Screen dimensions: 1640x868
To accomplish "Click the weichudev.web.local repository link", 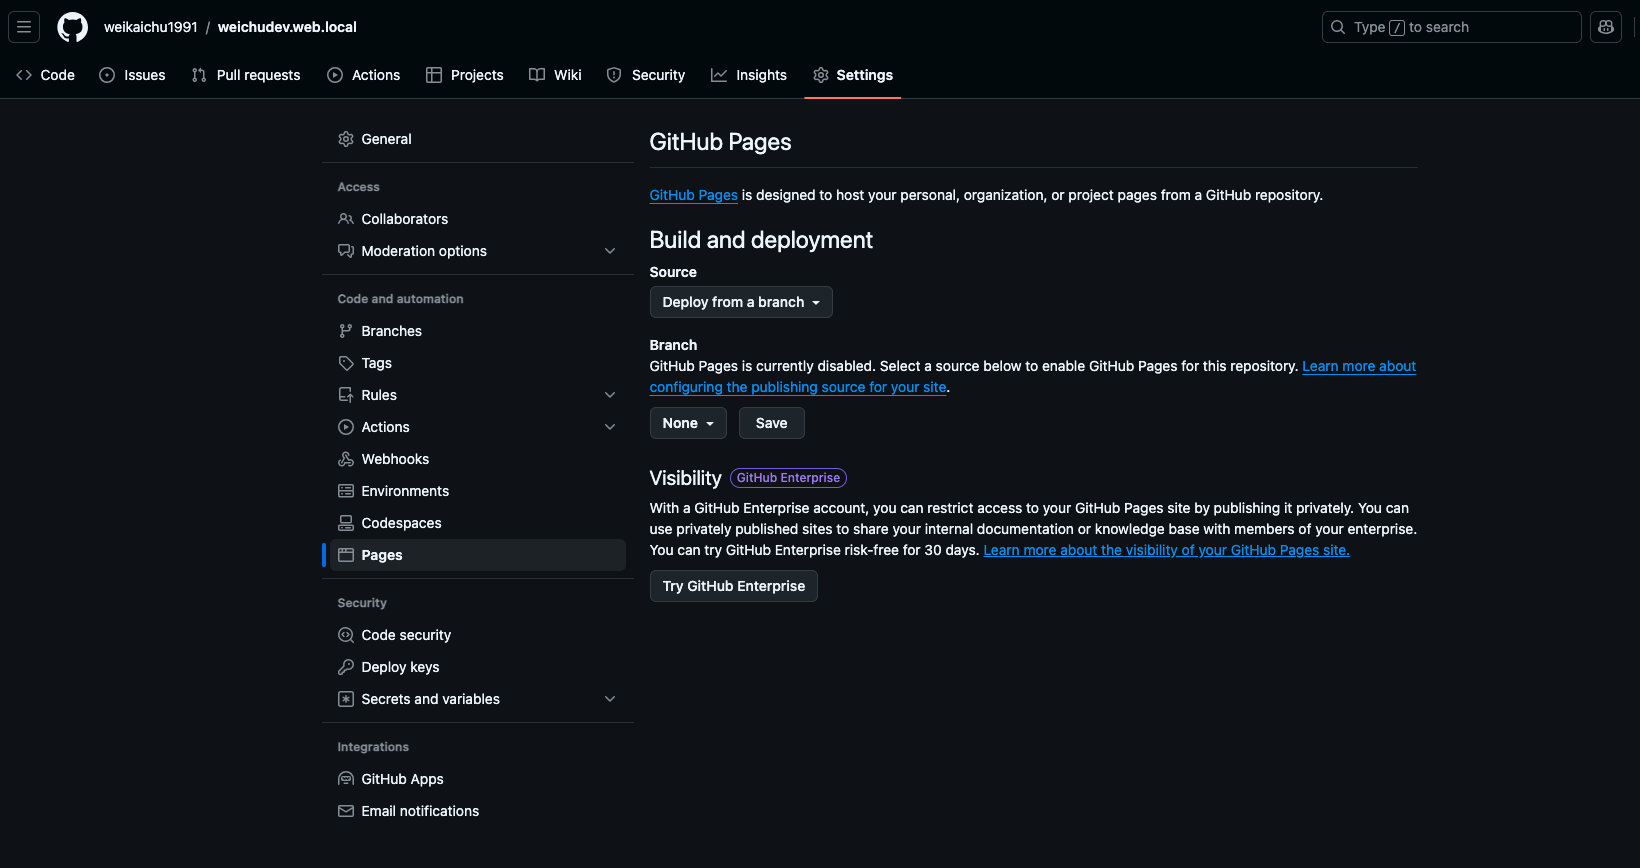I will [287, 27].
